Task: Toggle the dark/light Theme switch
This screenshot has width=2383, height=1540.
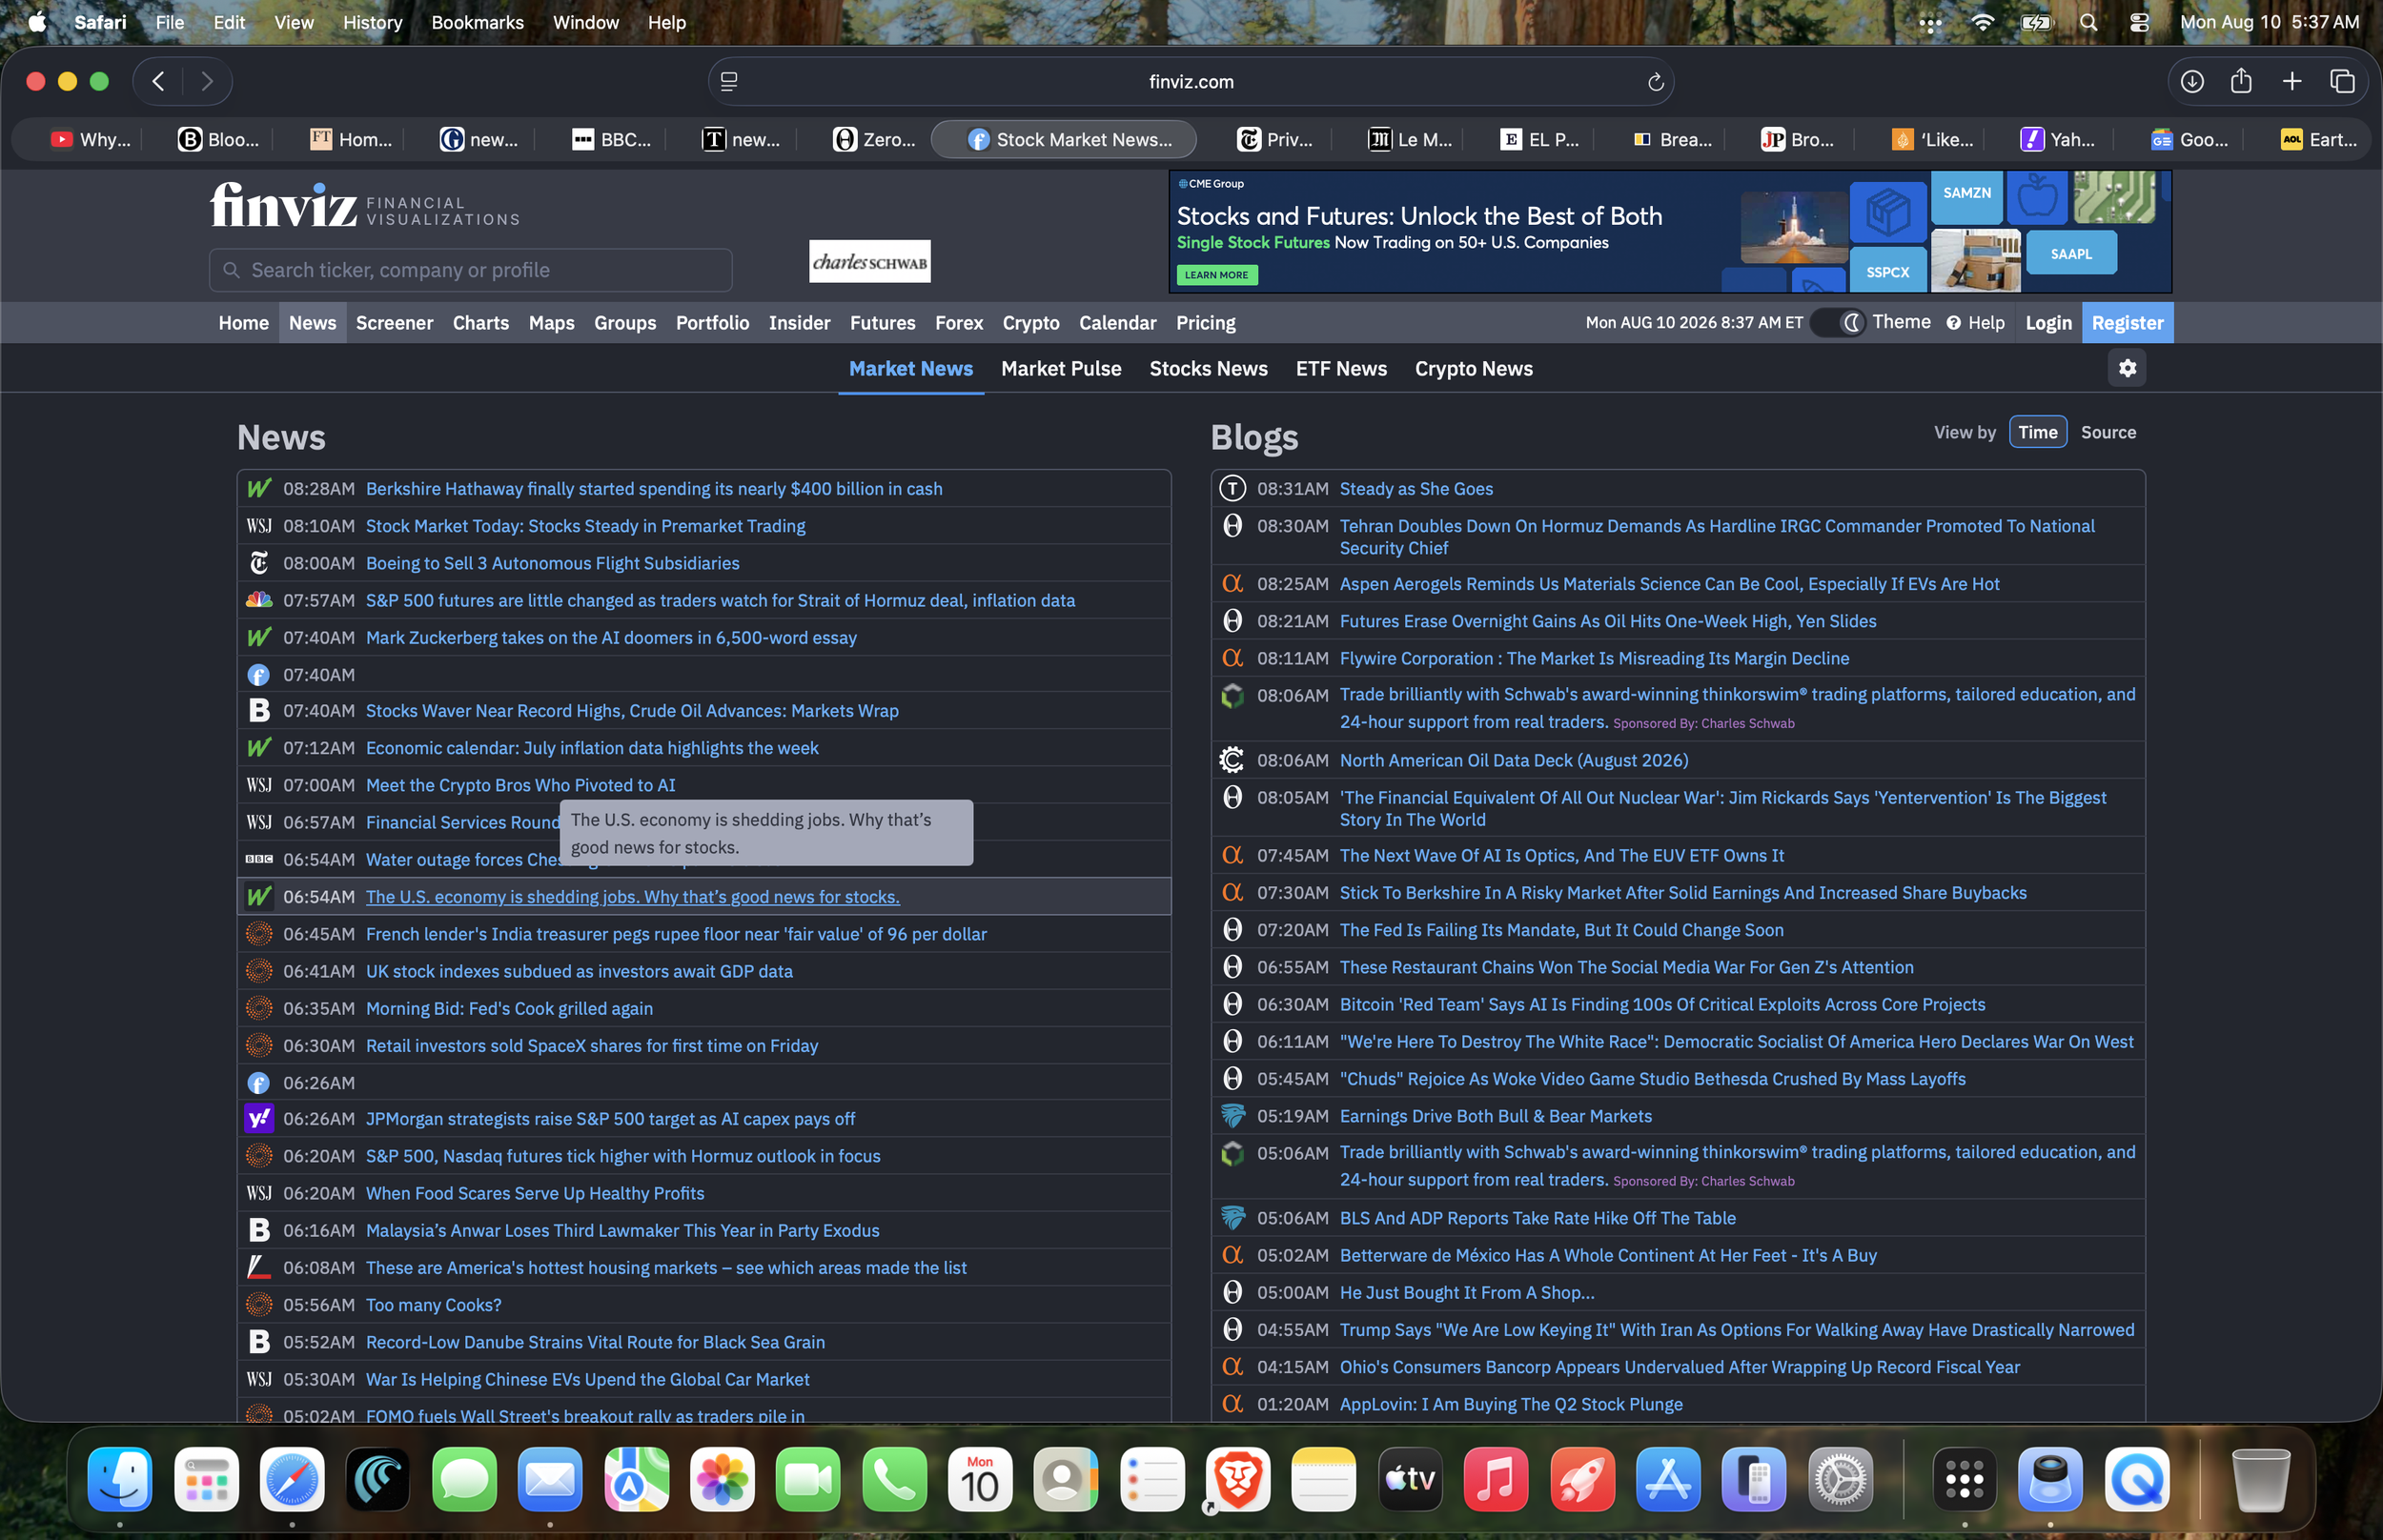Action: [1839, 323]
